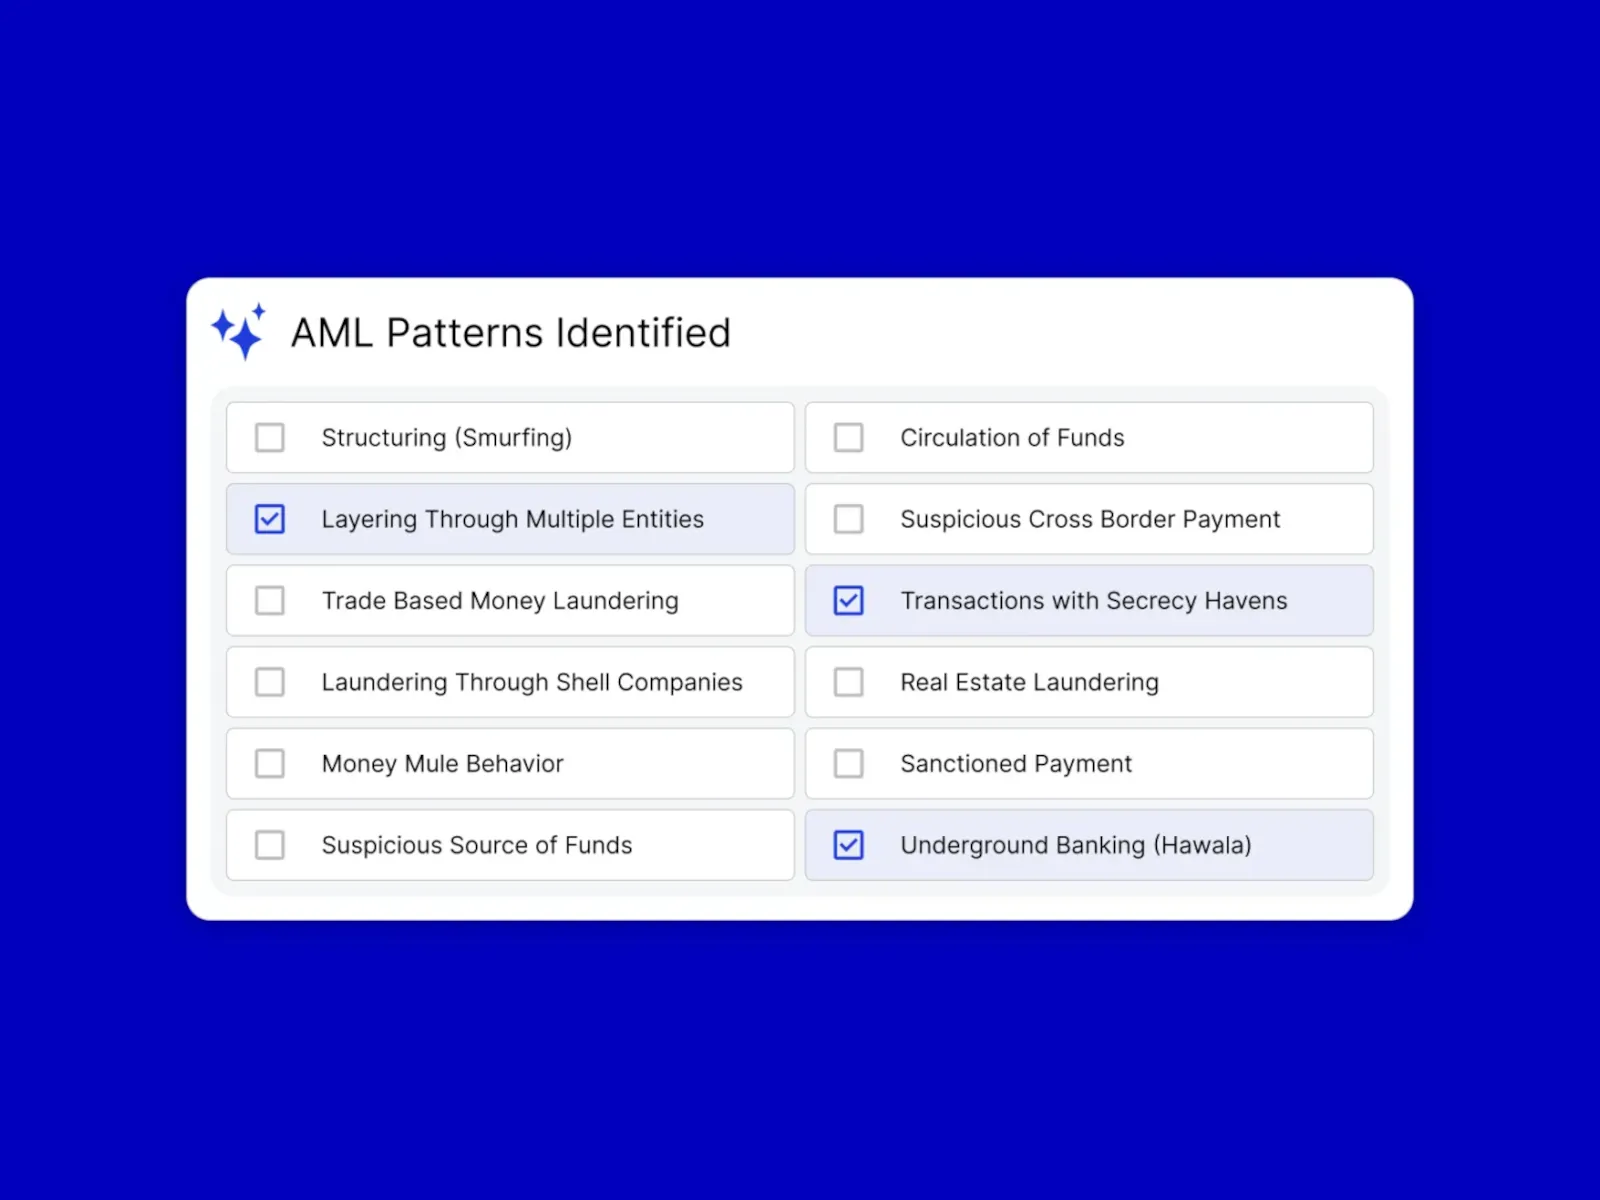1600x1200 pixels.
Task: Enable the Structuring (Smurfing) checkbox
Action: (x=270, y=437)
